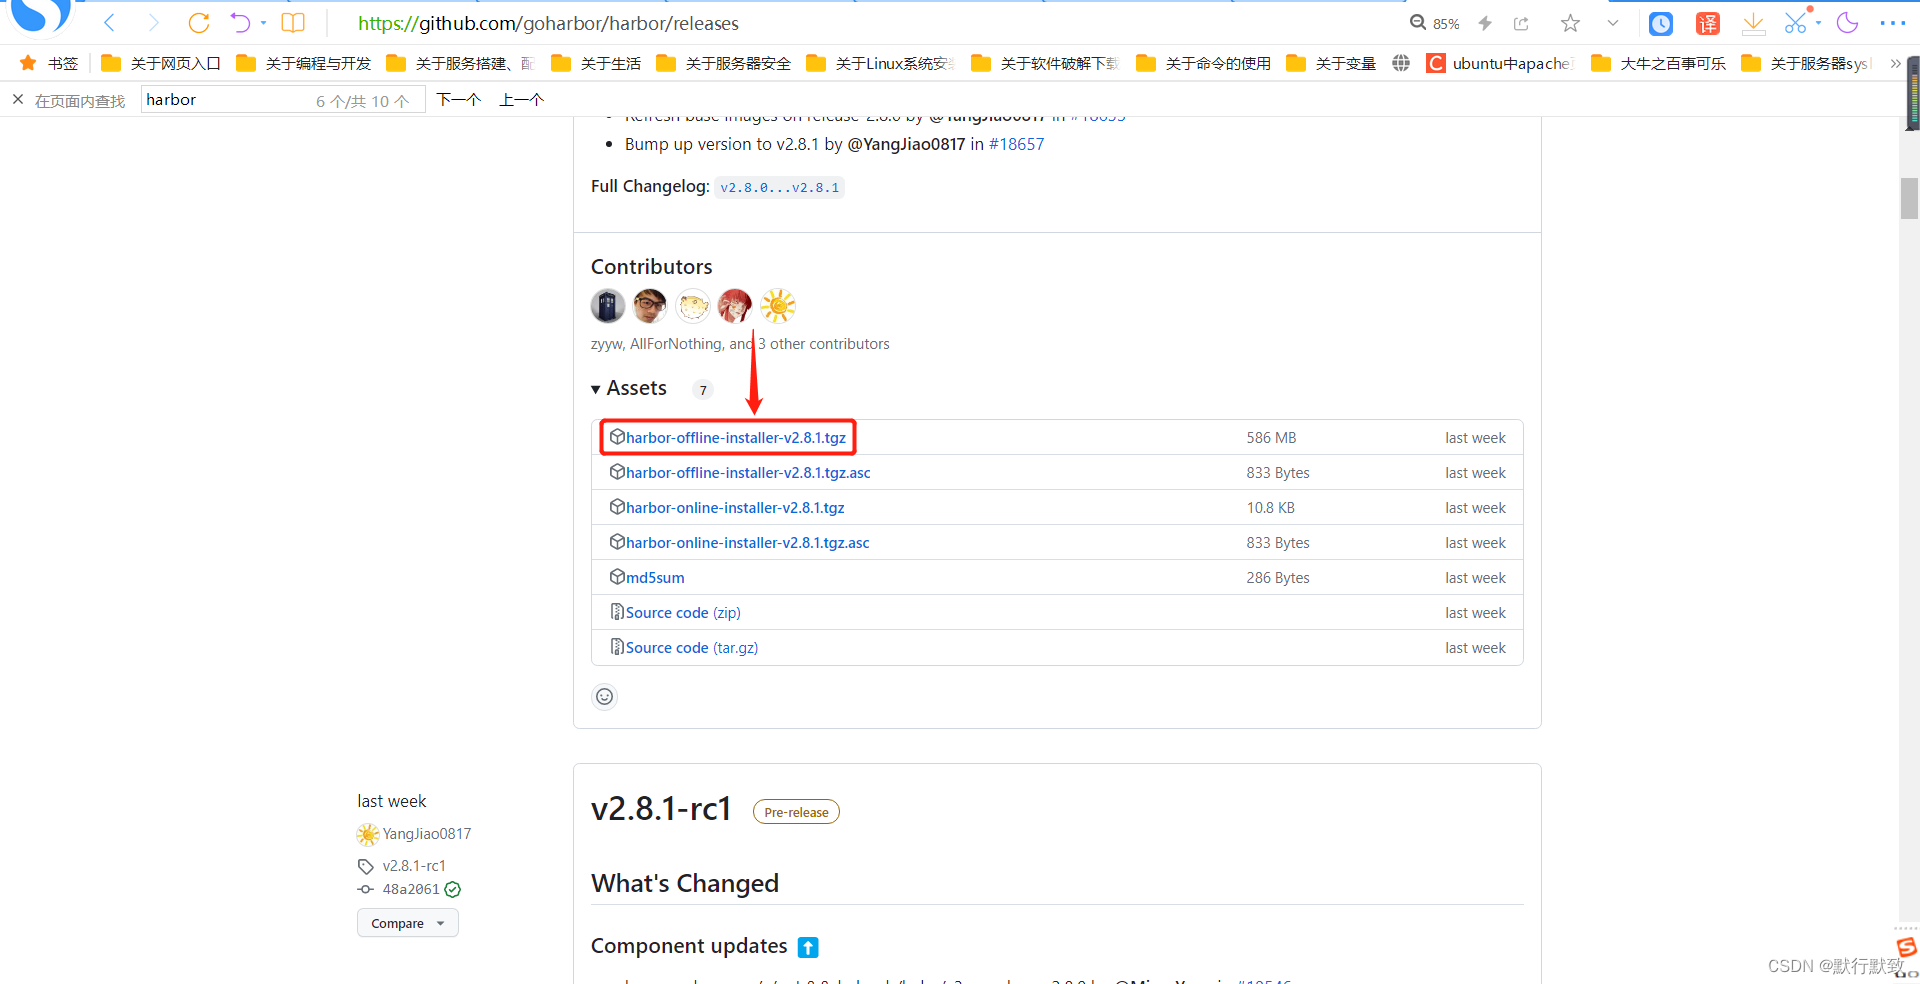This screenshot has height=984, width=1920.
Task: Click the v2.8.1-rc1 tag link
Action: (414, 866)
